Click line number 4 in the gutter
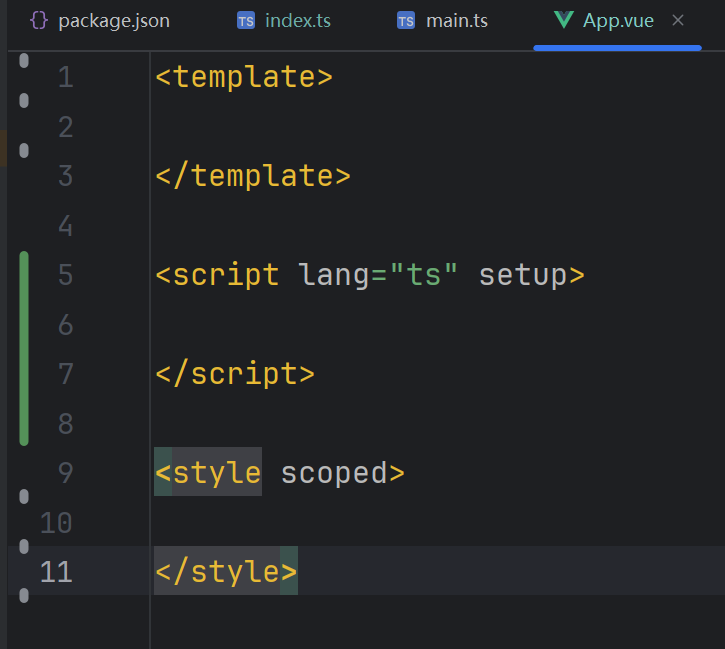The height and width of the screenshot is (649, 725). coord(66,226)
